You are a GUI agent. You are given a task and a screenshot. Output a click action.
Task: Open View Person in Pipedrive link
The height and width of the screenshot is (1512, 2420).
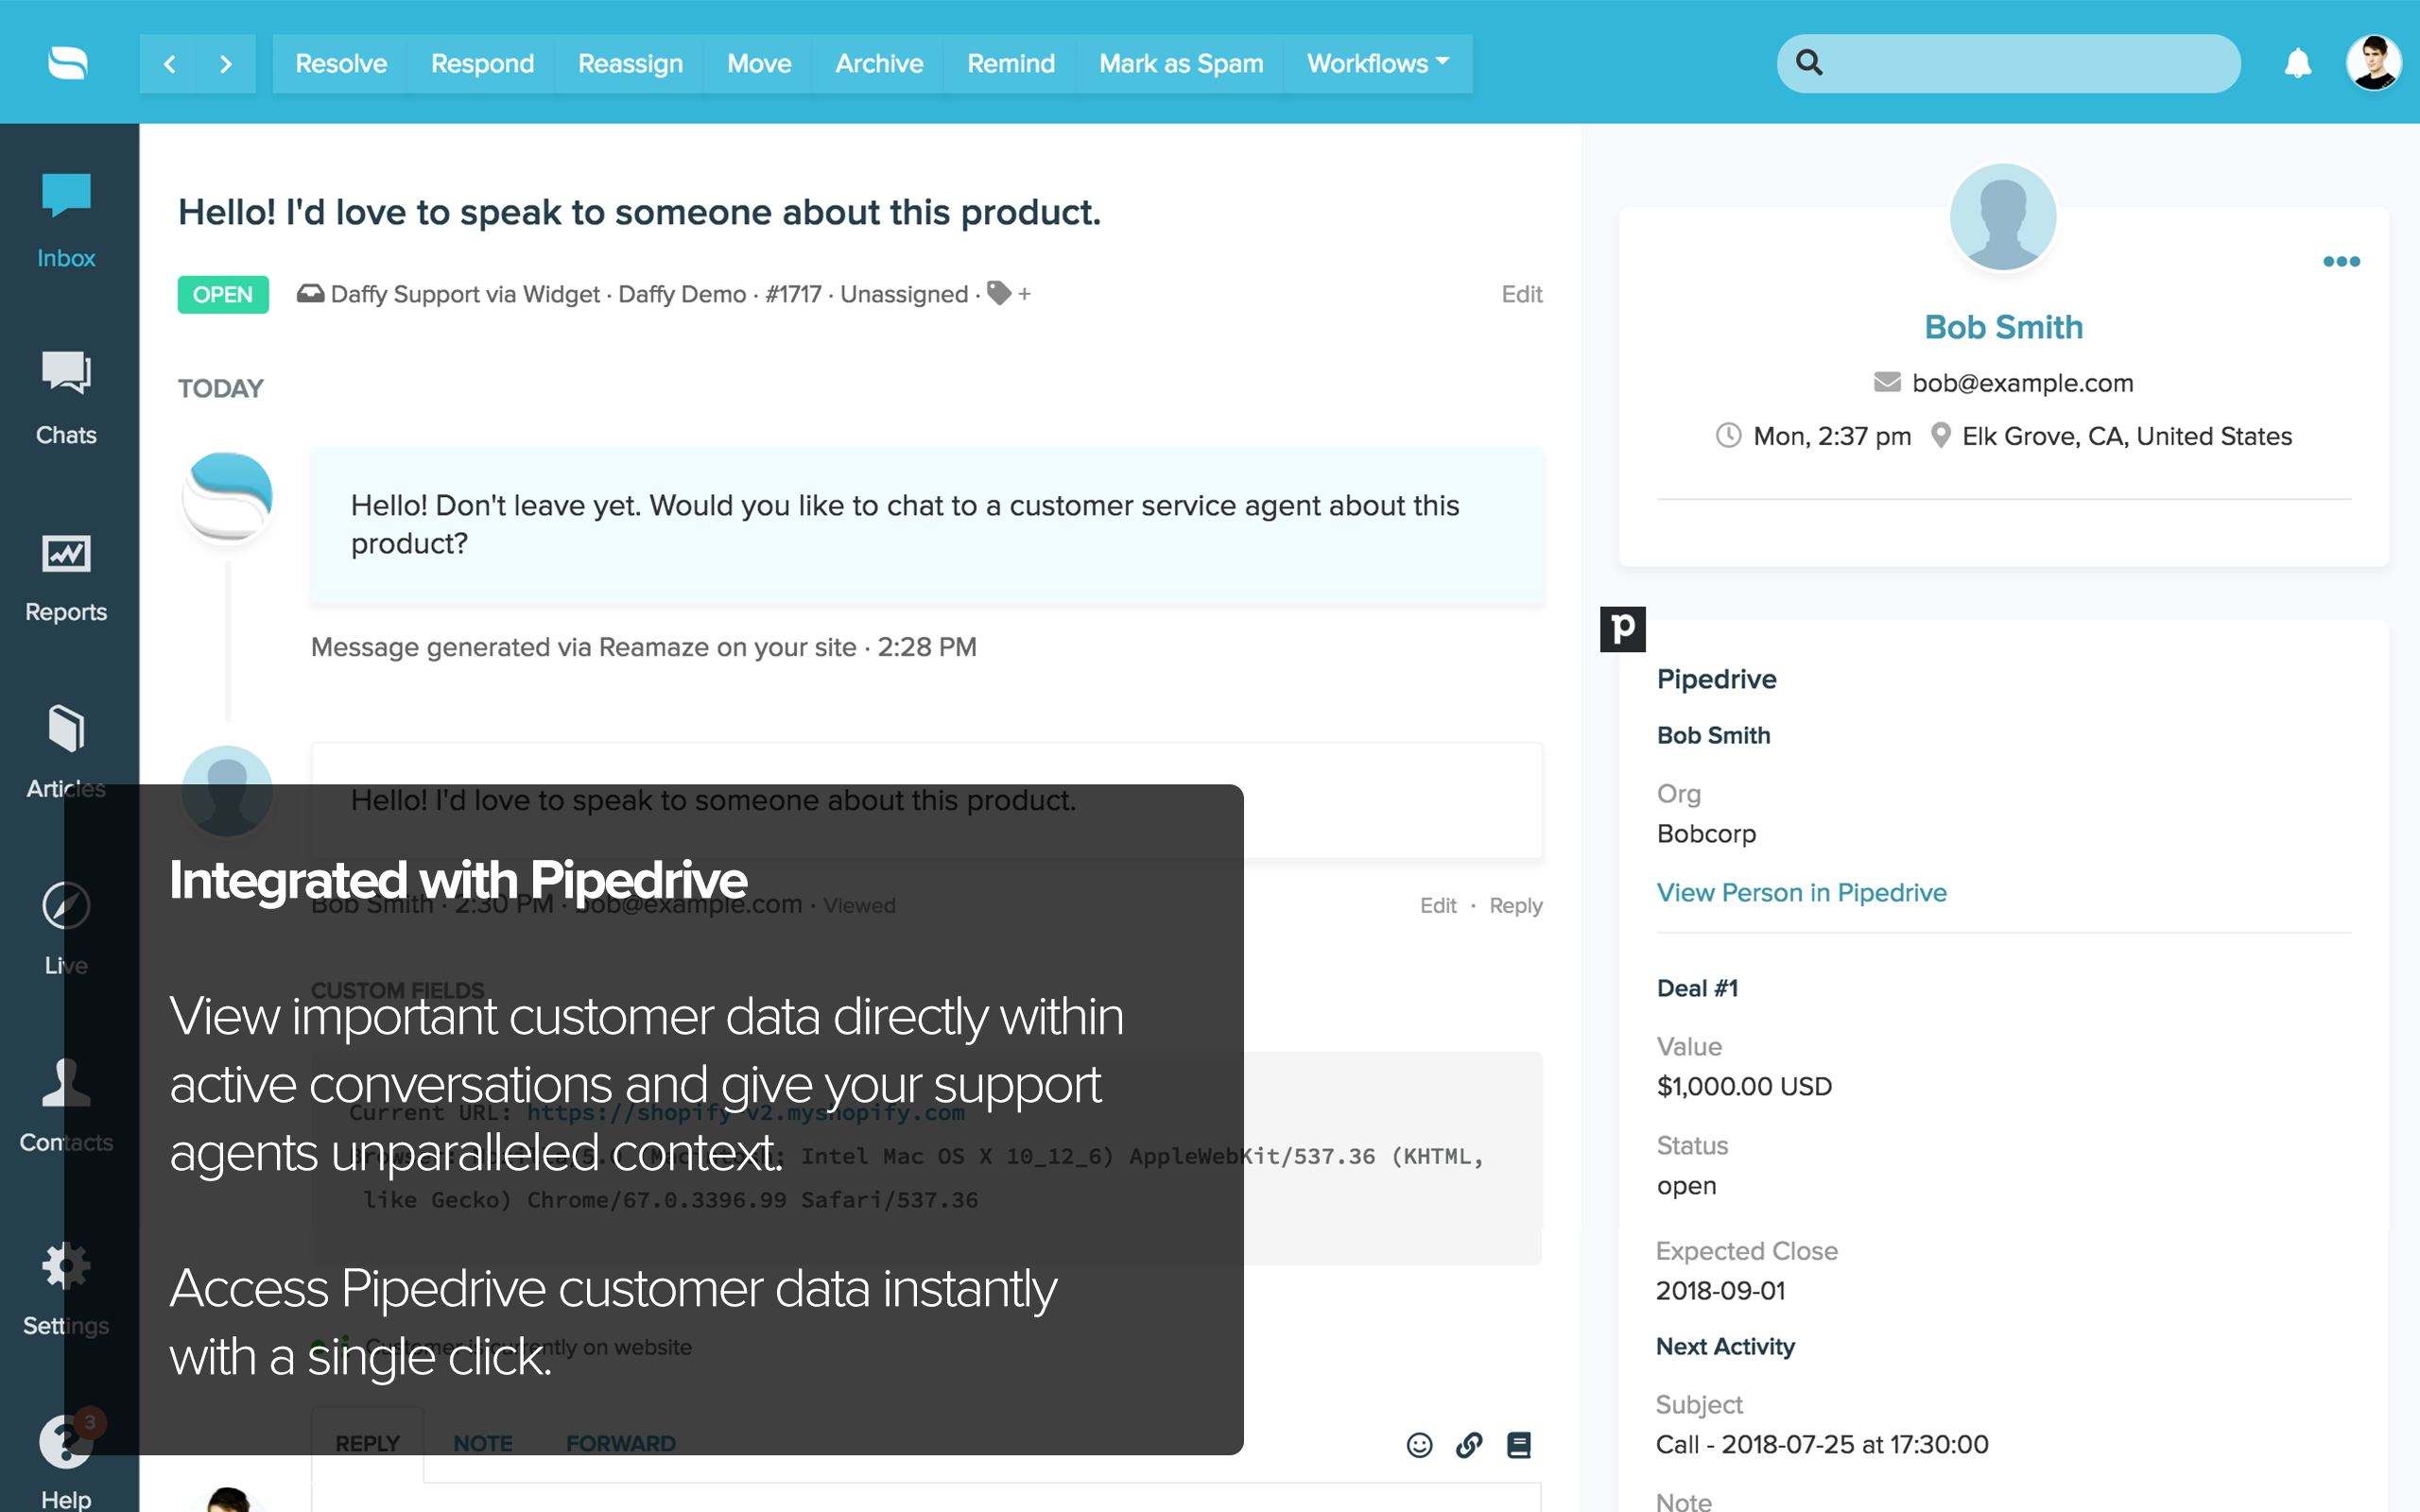tap(1801, 892)
